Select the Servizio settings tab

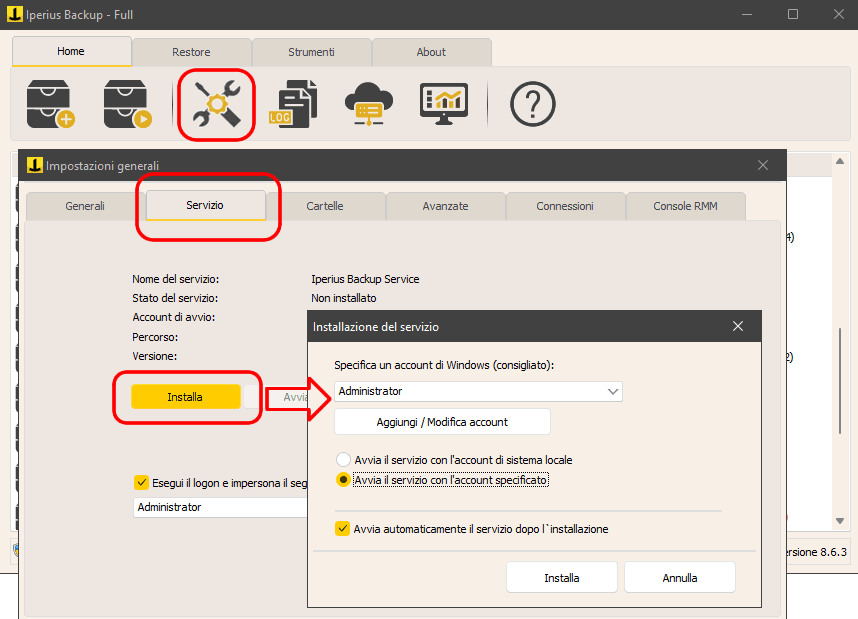click(x=205, y=205)
